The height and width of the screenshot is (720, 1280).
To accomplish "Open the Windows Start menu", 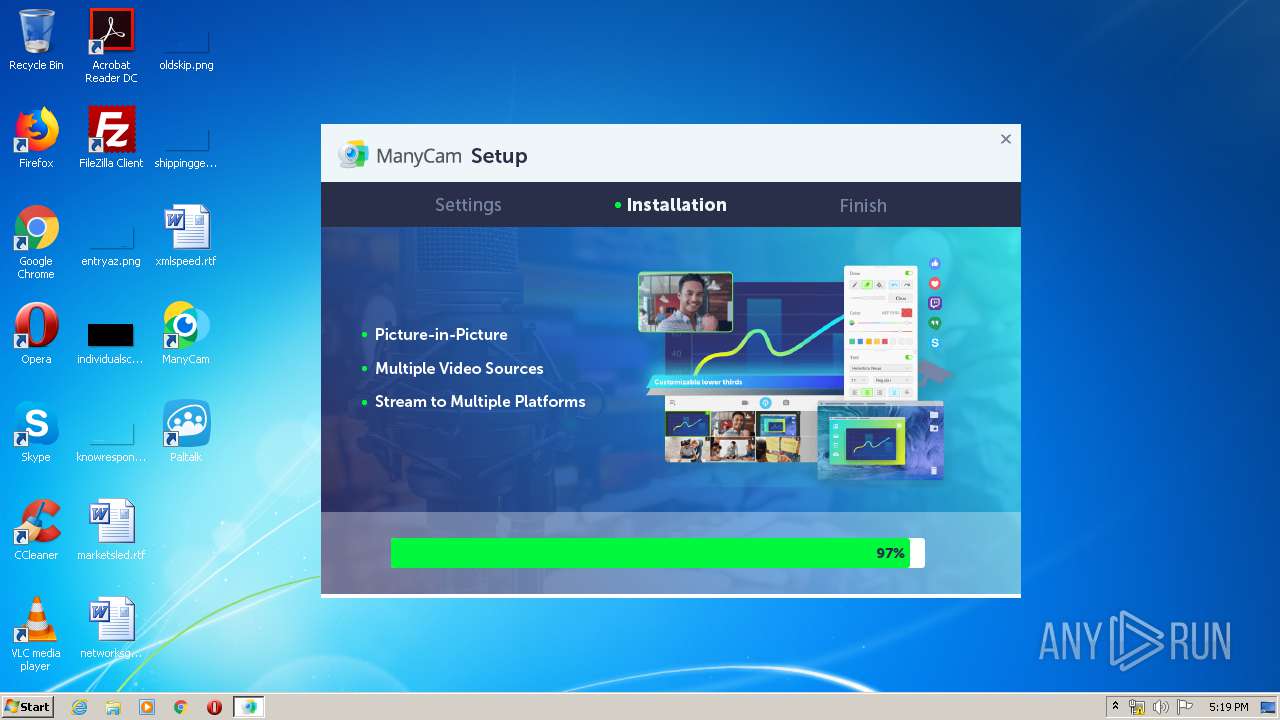I will (28, 707).
